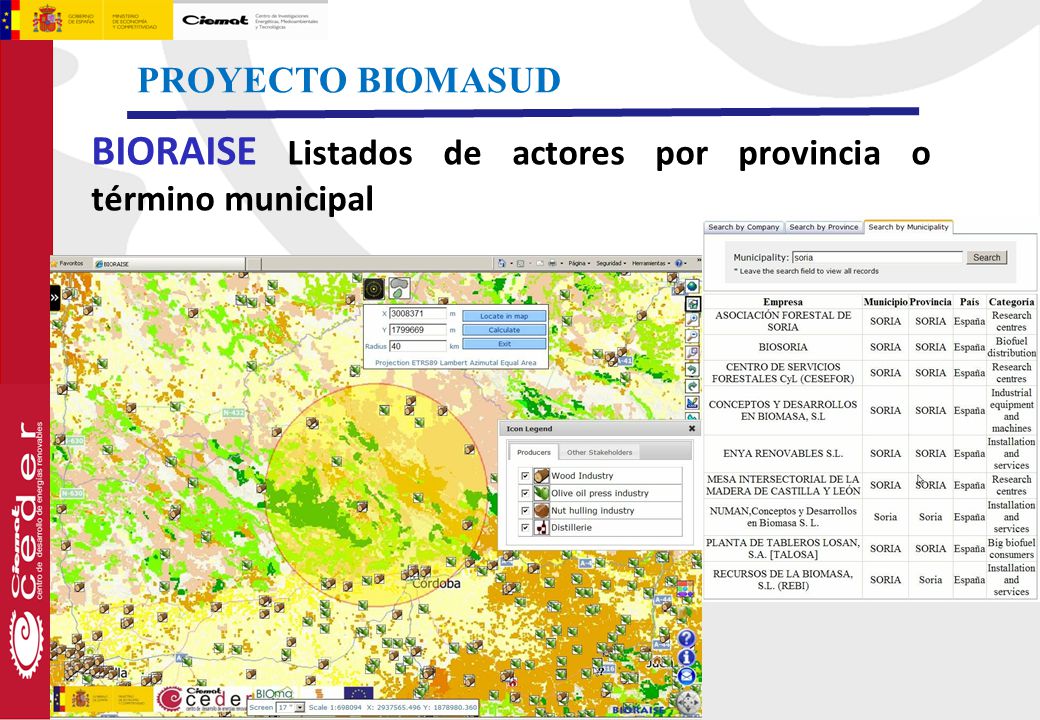1040x720 pixels.
Task: Go to previous map view arrow
Action: 692,369
